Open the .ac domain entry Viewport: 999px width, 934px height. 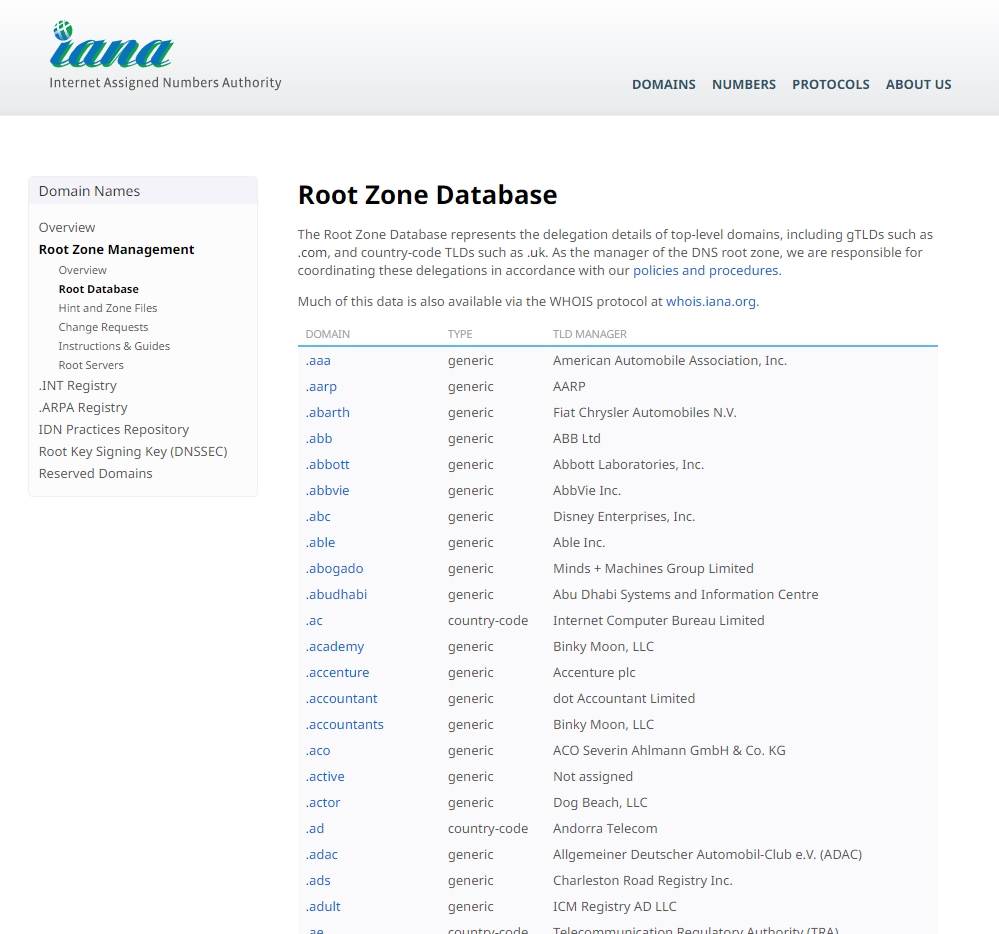tap(314, 621)
